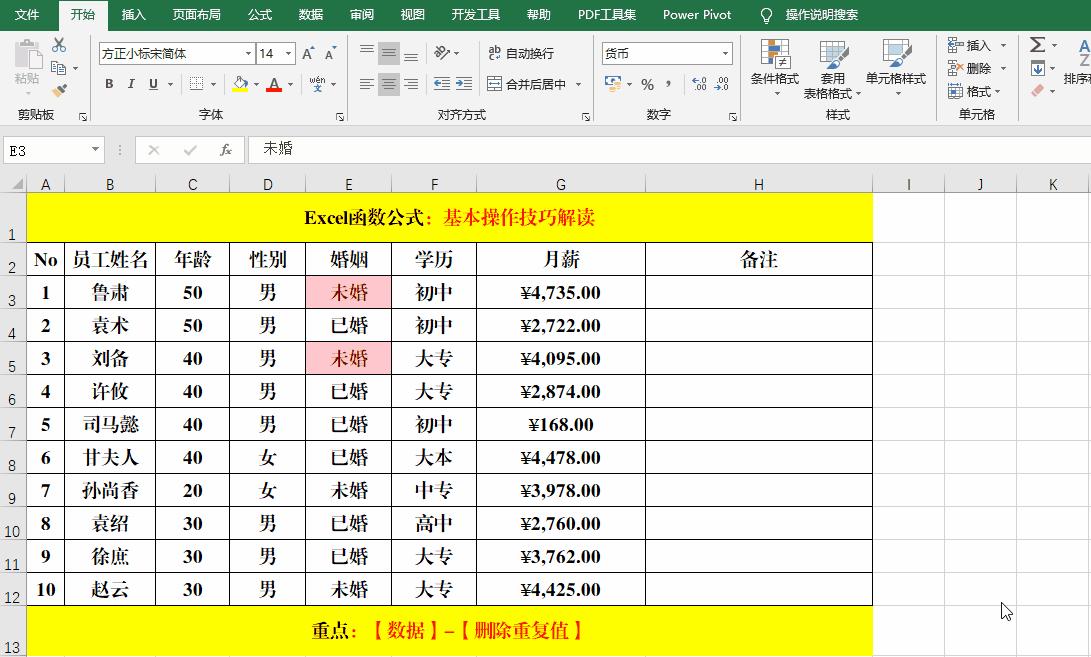1091x657 pixels.
Task: Apply italic formatting
Action: [x=131, y=83]
